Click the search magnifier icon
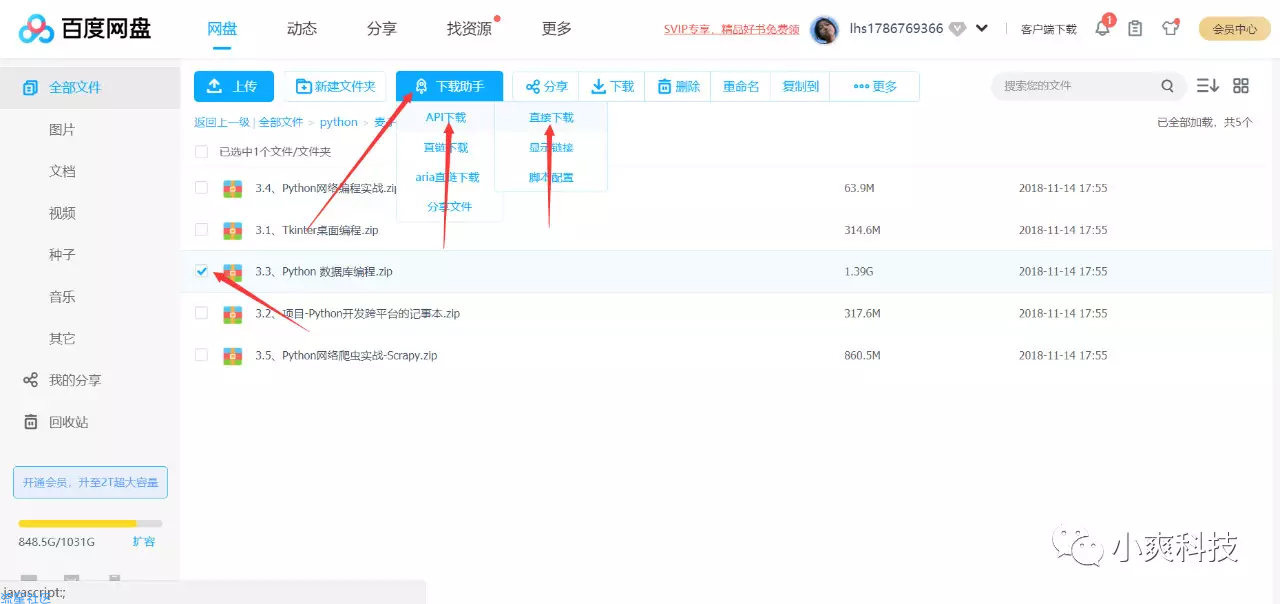This screenshot has width=1280, height=604. point(1167,86)
